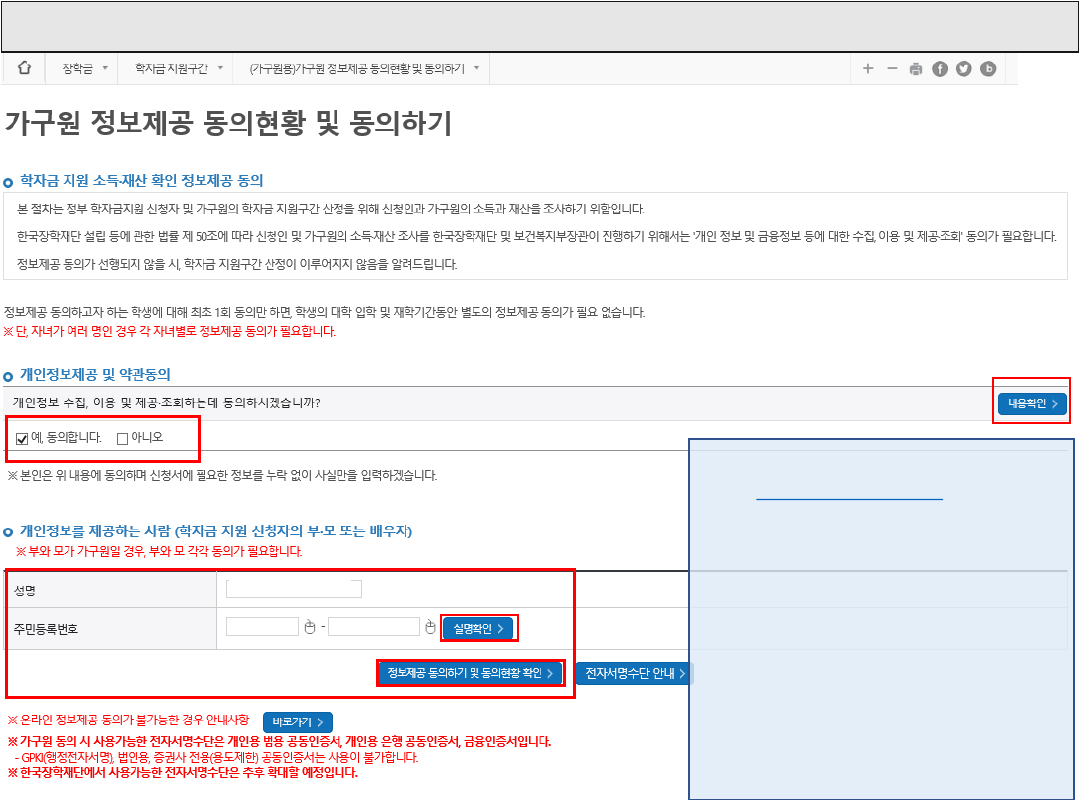Share page via Facebook icon

tap(940, 69)
